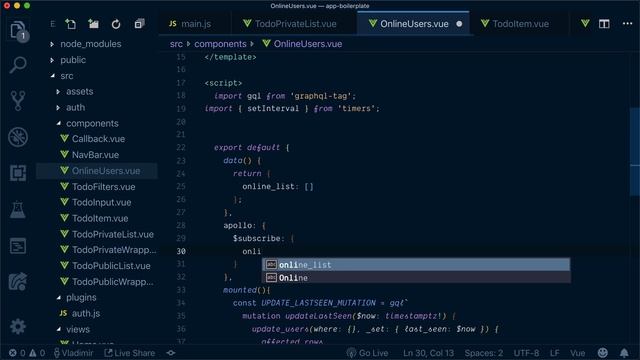Select Online autocomplete suggestion
The image size is (640, 360).
point(416,278)
